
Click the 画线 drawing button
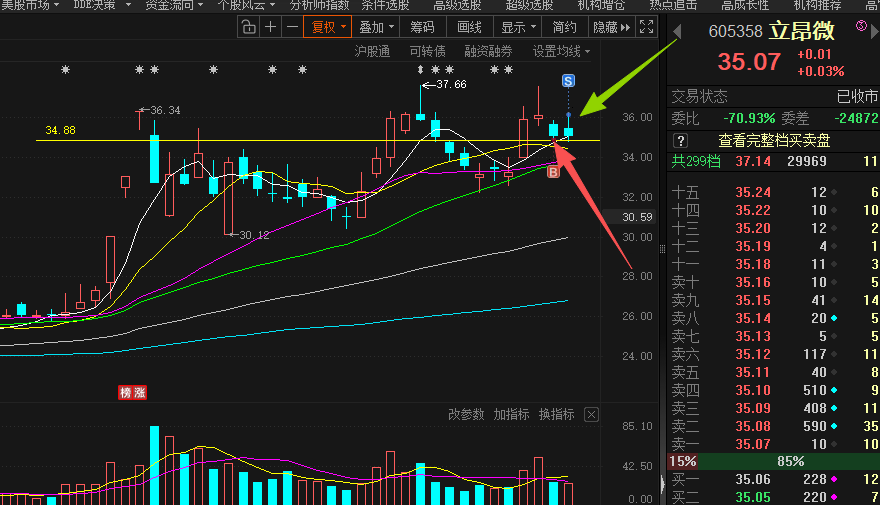(469, 27)
